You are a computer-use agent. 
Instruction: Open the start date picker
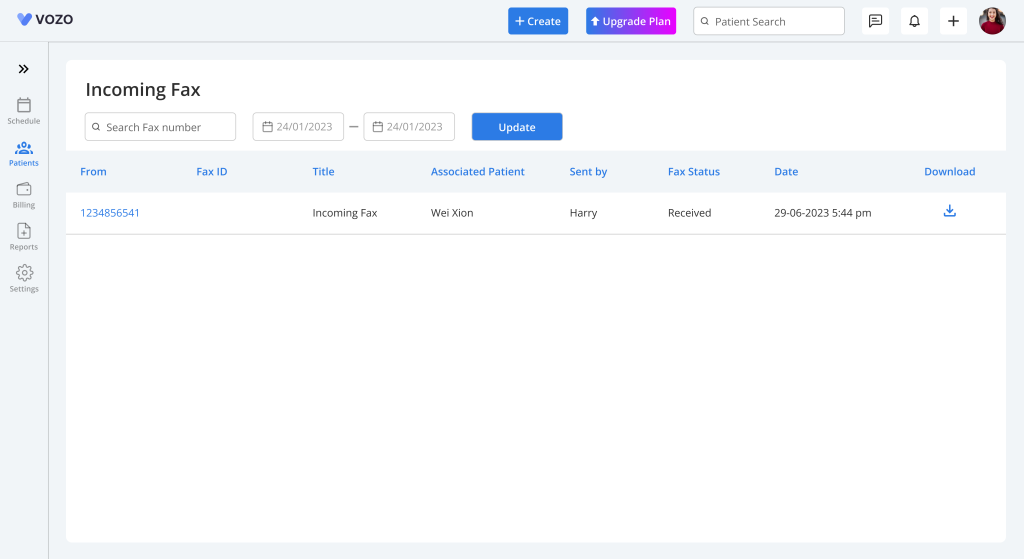pos(298,127)
